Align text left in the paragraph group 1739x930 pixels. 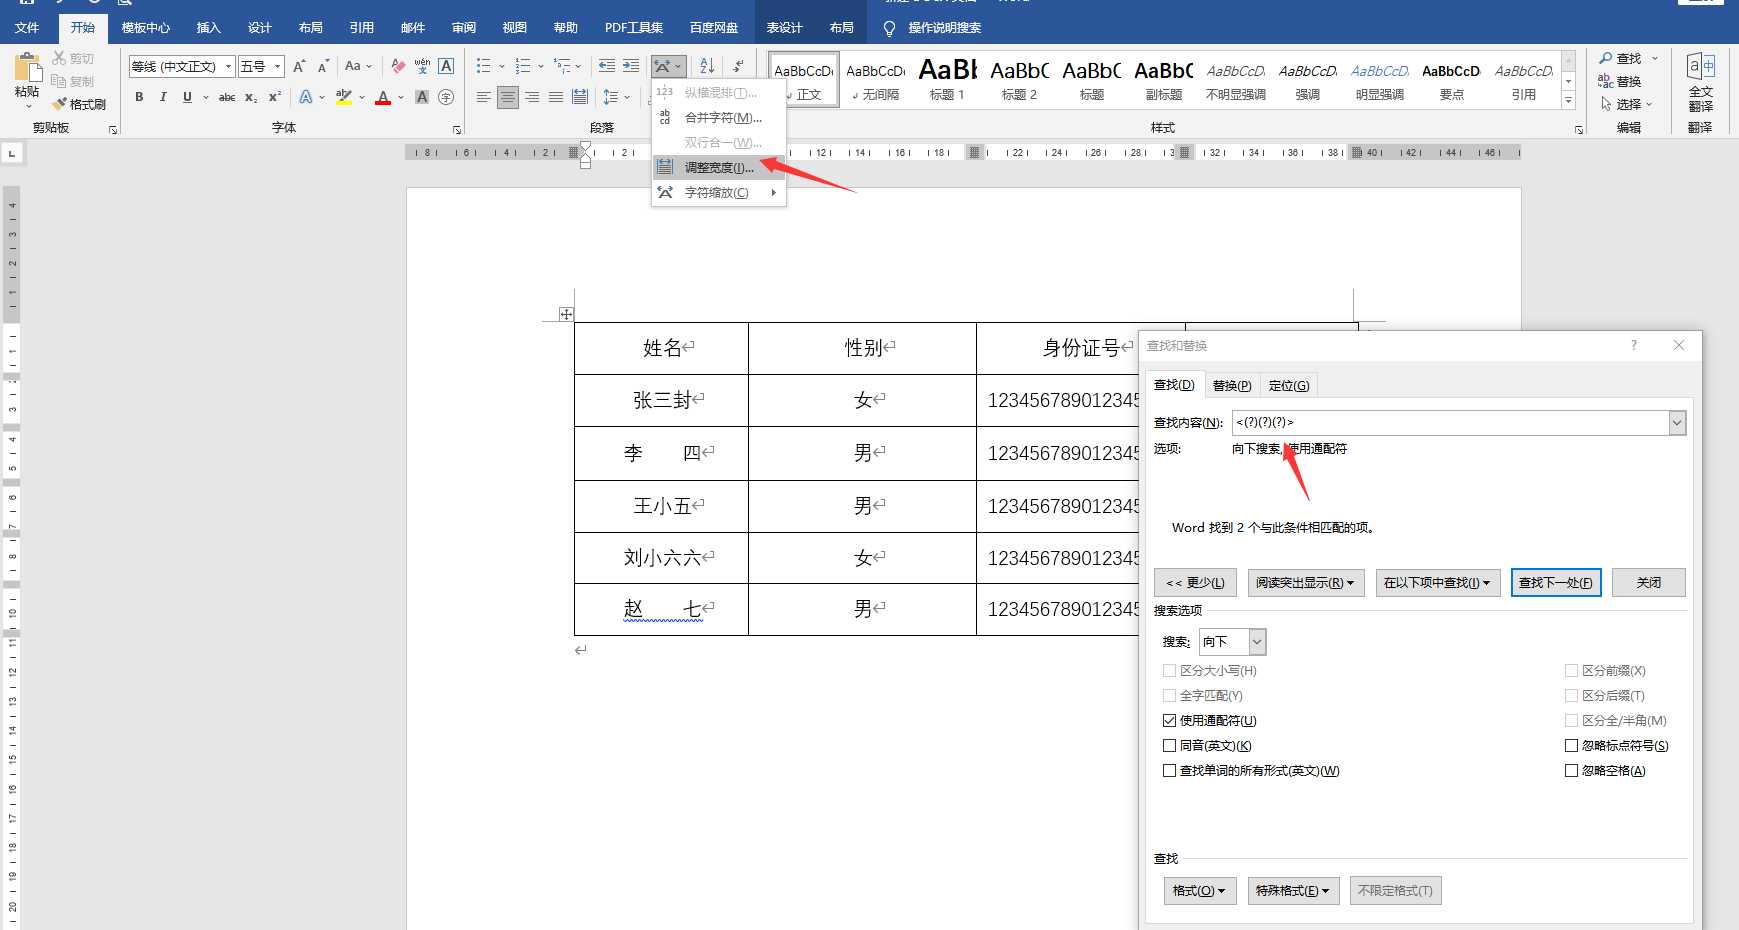pyautogui.click(x=484, y=97)
